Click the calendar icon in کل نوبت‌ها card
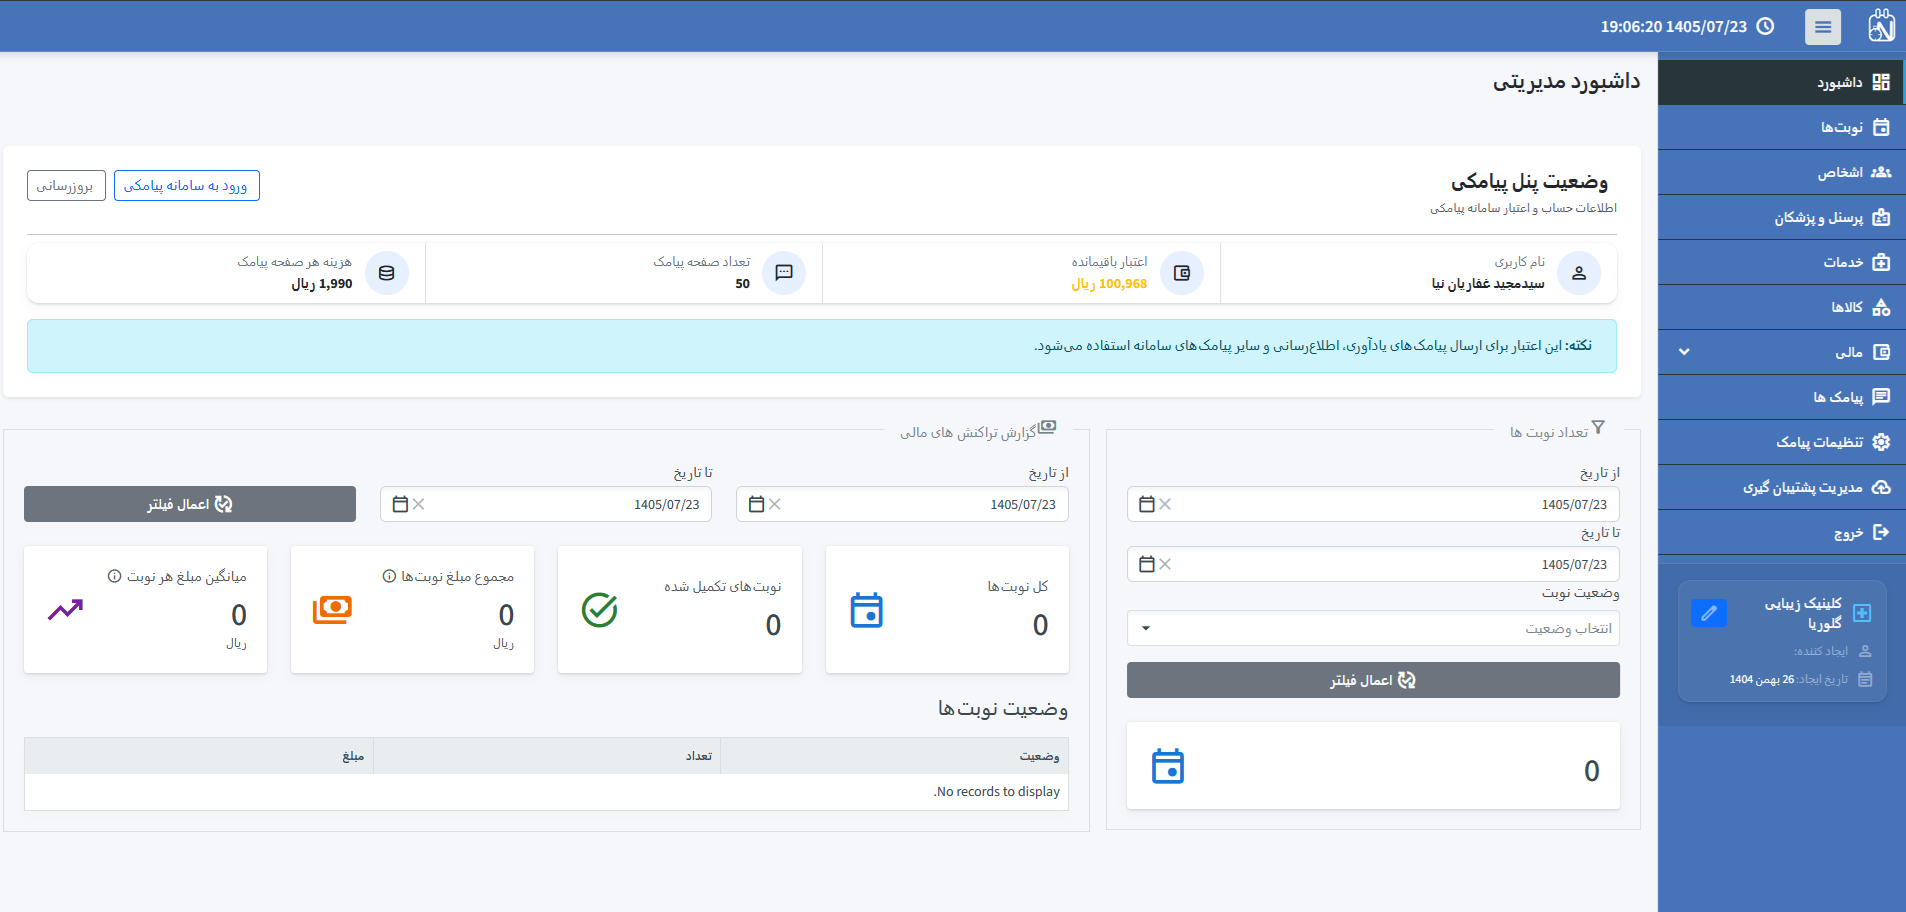This screenshot has height=912, width=1906. click(x=867, y=610)
